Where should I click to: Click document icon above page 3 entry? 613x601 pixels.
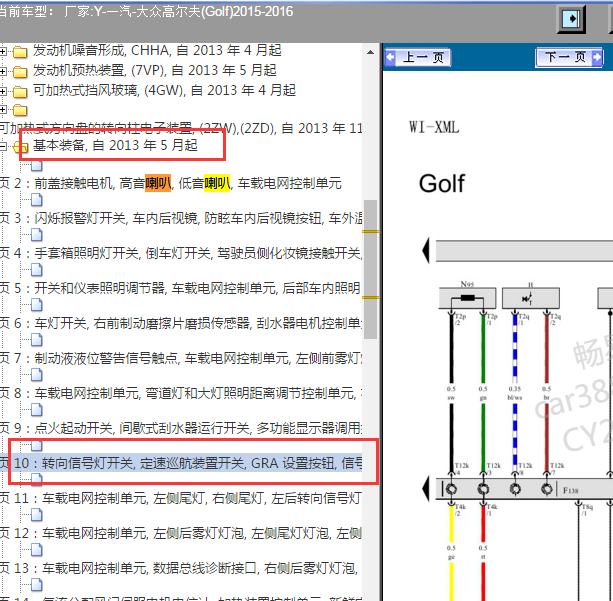pos(37,200)
